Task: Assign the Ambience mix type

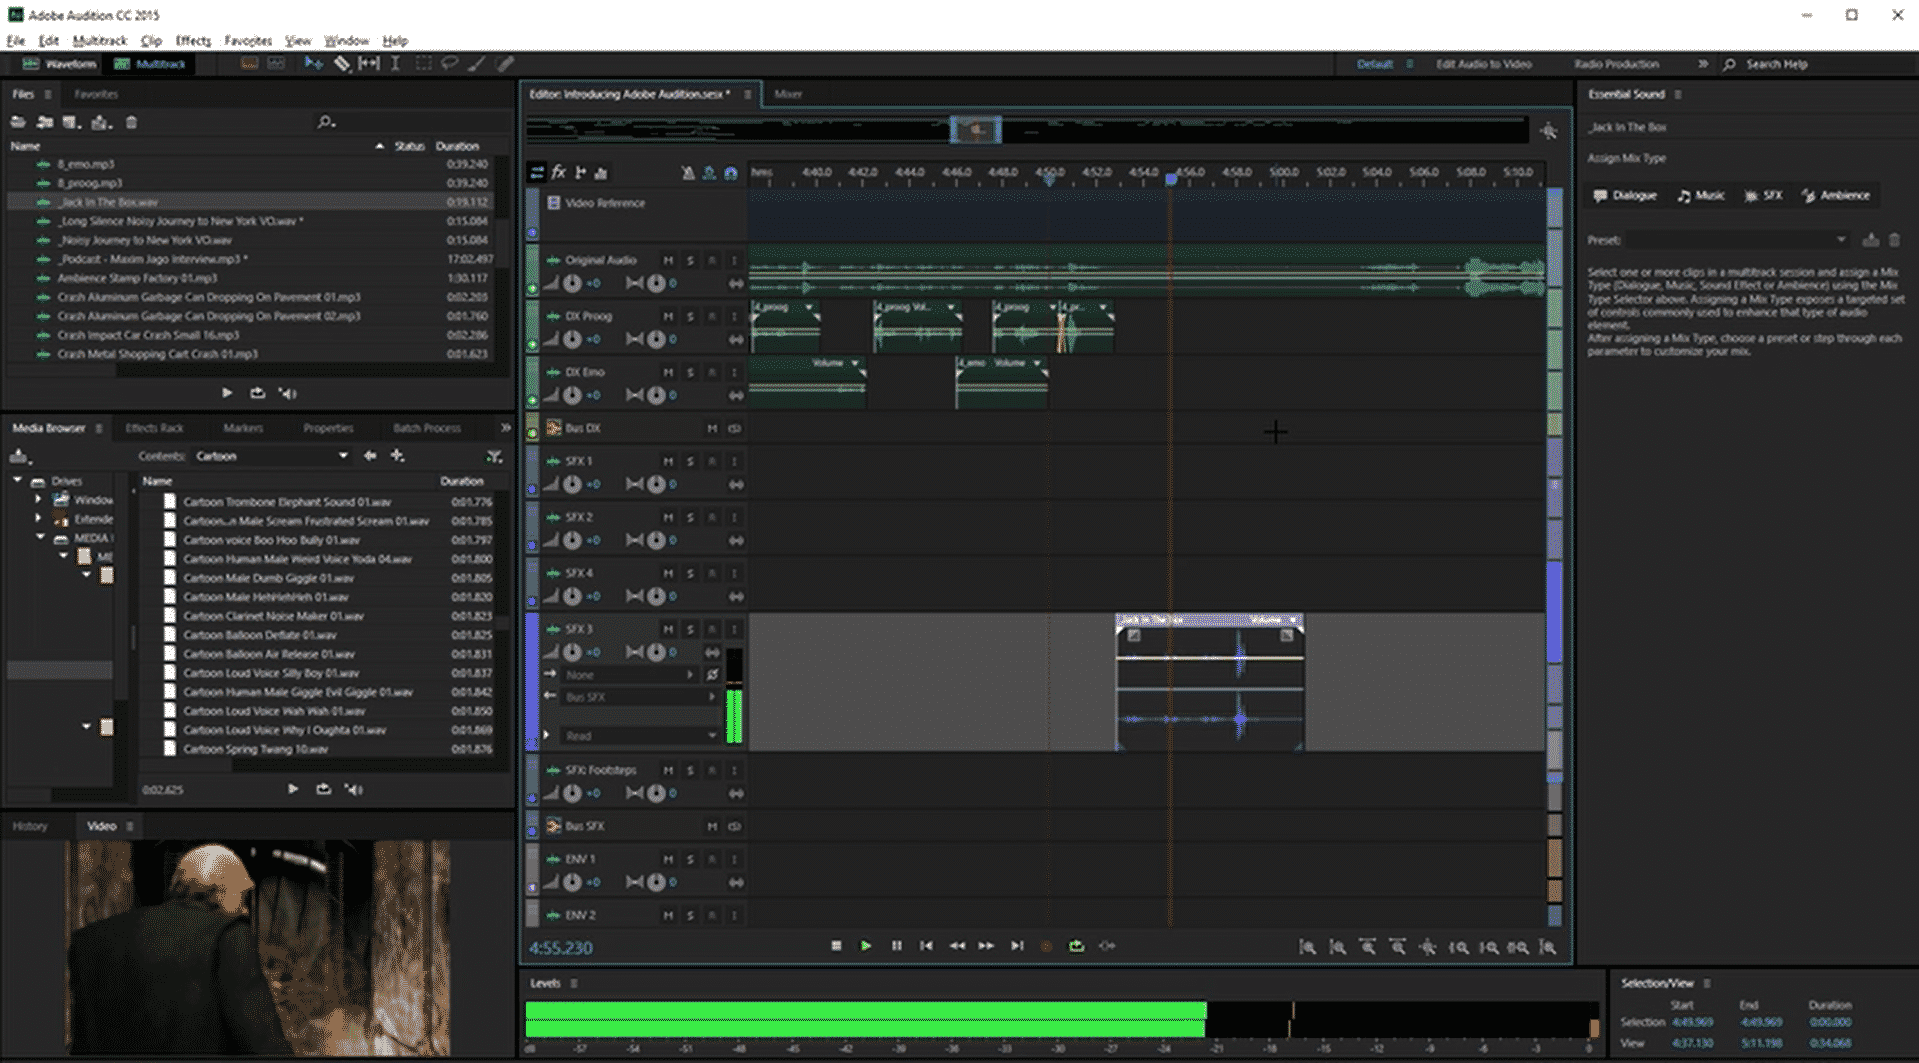Action: point(1836,196)
